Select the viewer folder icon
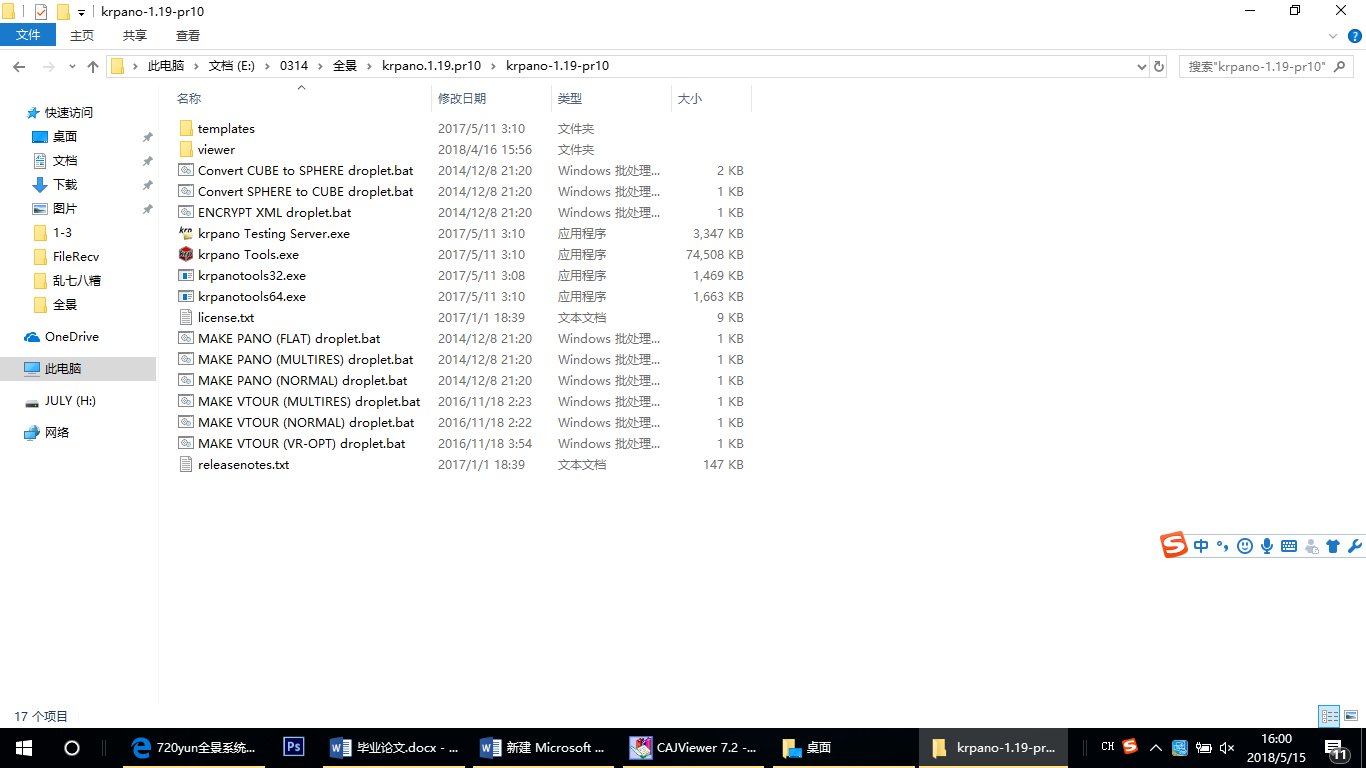 coord(186,149)
